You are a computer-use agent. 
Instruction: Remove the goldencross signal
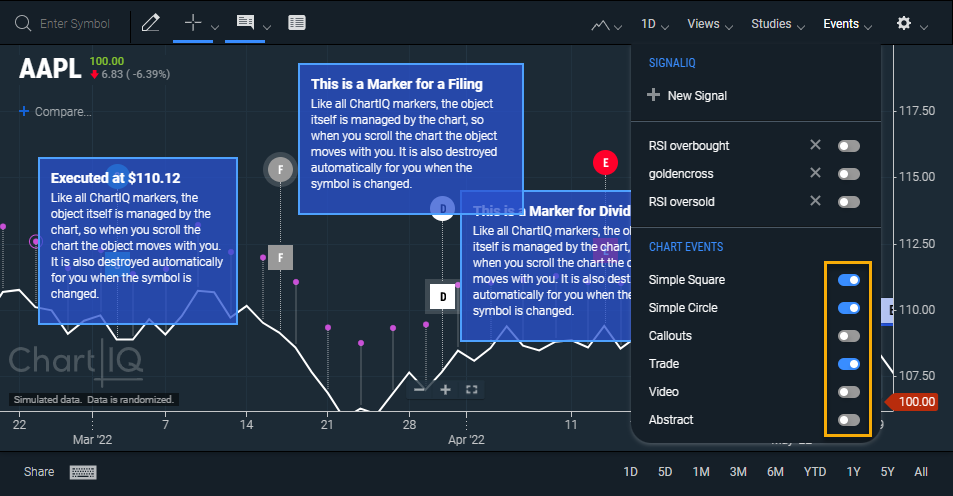[x=815, y=173]
